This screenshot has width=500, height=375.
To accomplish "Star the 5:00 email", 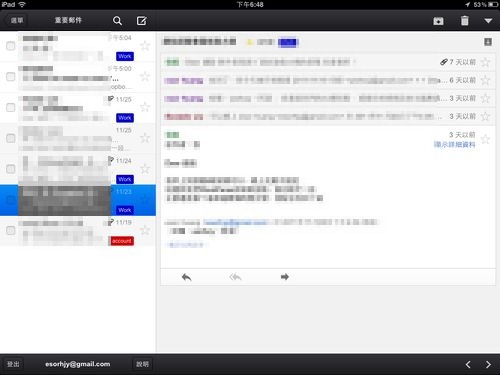I will point(145,76).
